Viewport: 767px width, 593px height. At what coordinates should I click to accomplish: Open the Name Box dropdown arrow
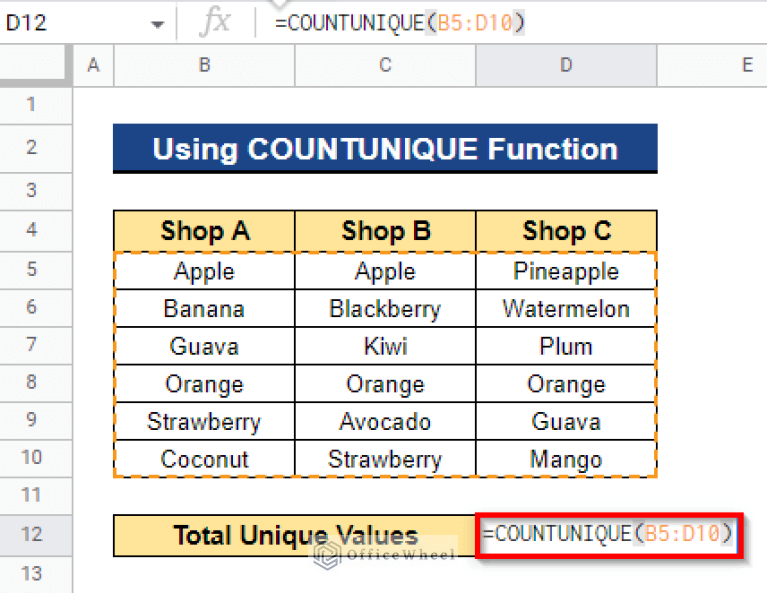pos(156,24)
